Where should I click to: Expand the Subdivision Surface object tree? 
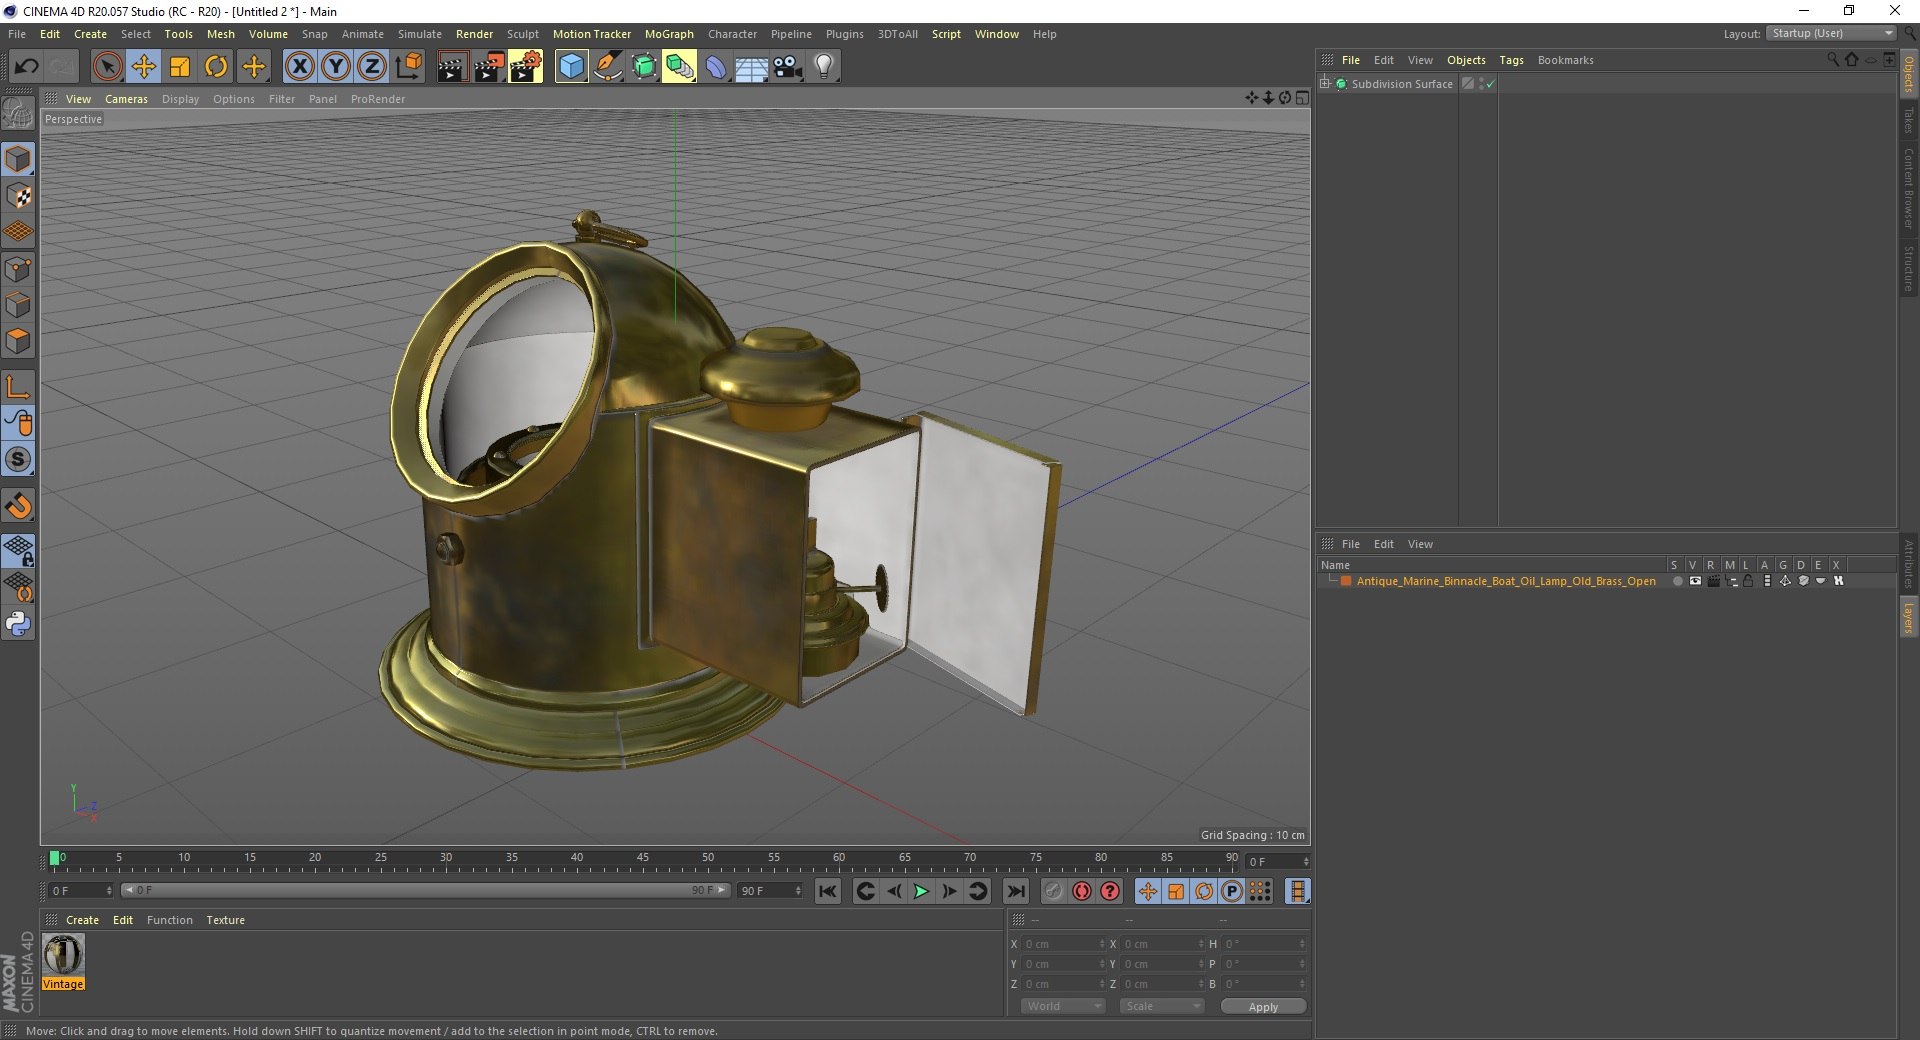(x=1325, y=84)
